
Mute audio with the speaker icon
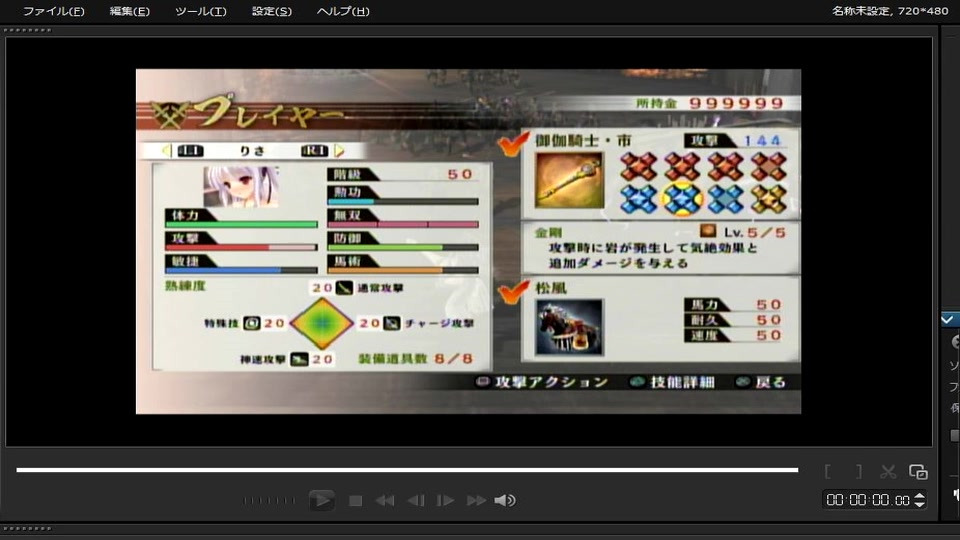(x=504, y=501)
